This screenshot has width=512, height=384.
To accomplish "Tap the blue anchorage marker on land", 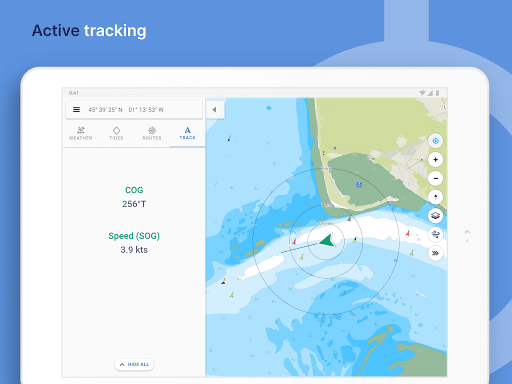I will [x=359, y=184].
